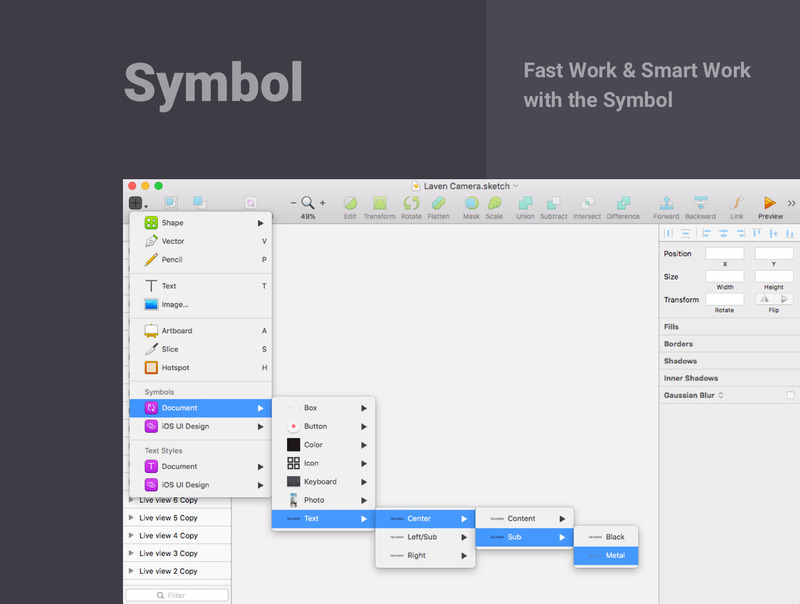Click the zoom magnifier icon
The height and width of the screenshot is (604, 800).
click(308, 203)
